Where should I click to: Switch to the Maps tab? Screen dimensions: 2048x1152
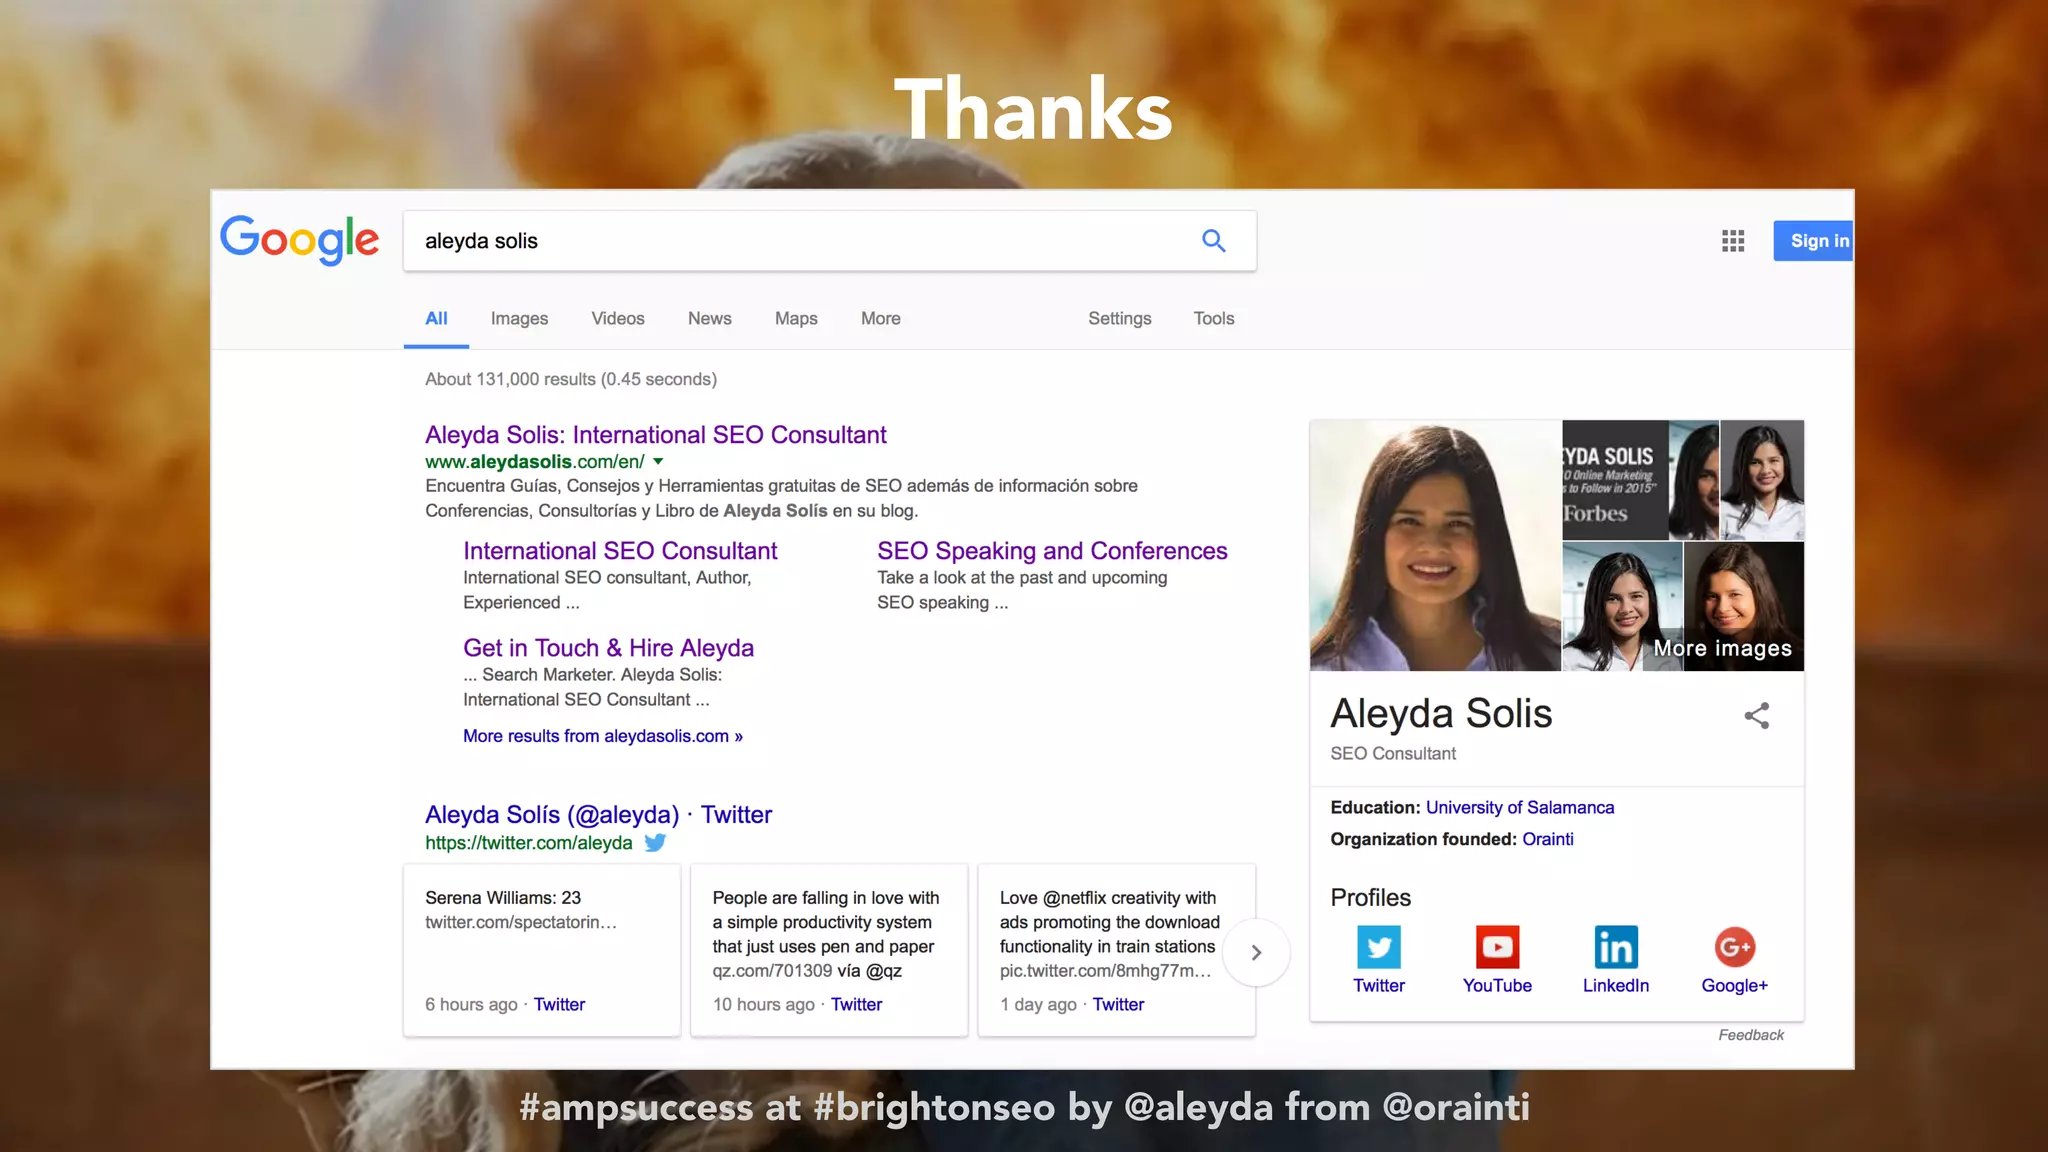point(796,319)
